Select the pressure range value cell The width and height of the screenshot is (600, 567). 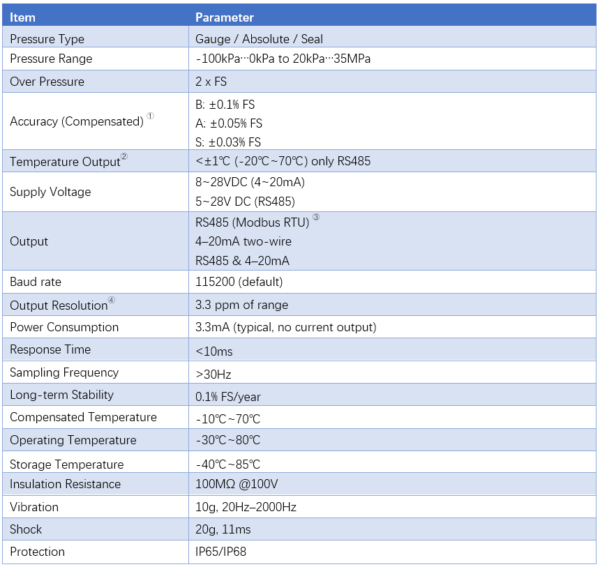tap(283, 60)
